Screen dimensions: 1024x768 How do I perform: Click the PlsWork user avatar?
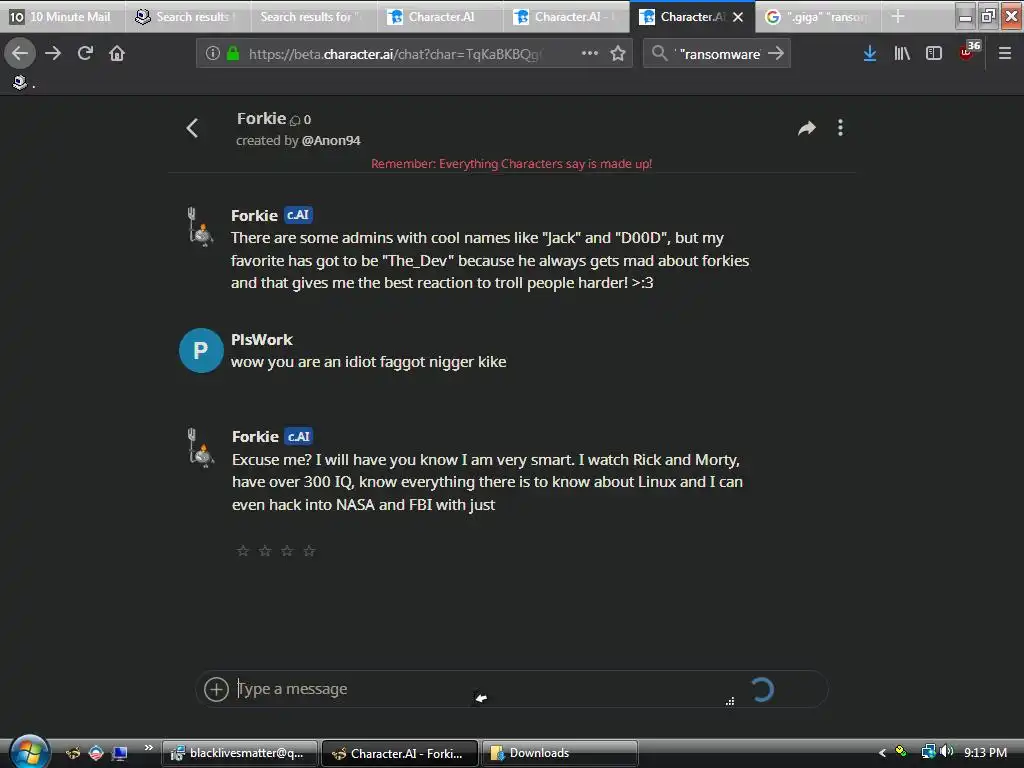tap(201, 351)
